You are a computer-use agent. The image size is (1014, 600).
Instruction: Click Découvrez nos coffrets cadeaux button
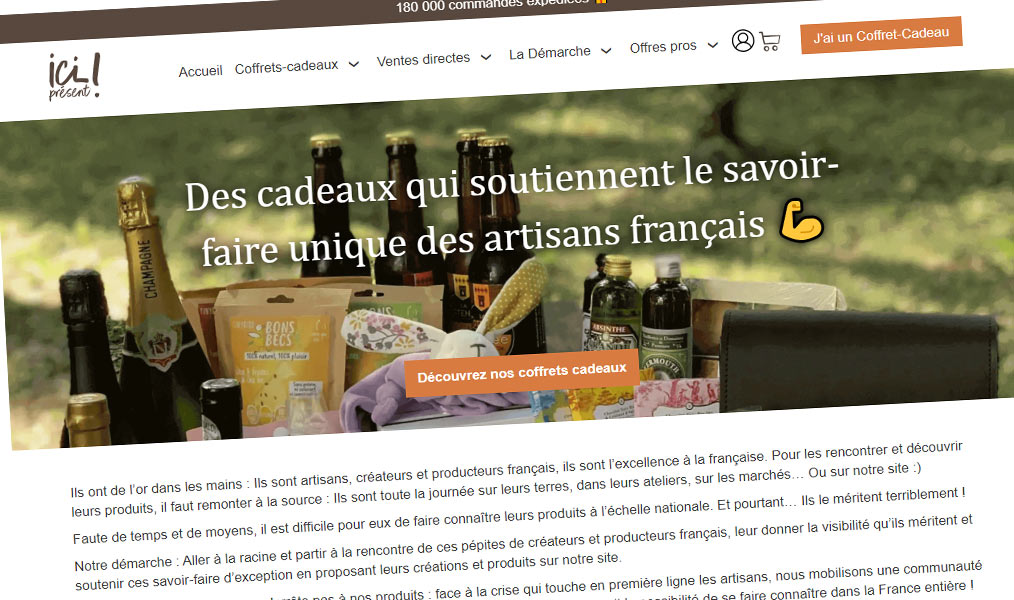tap(522, 372)
